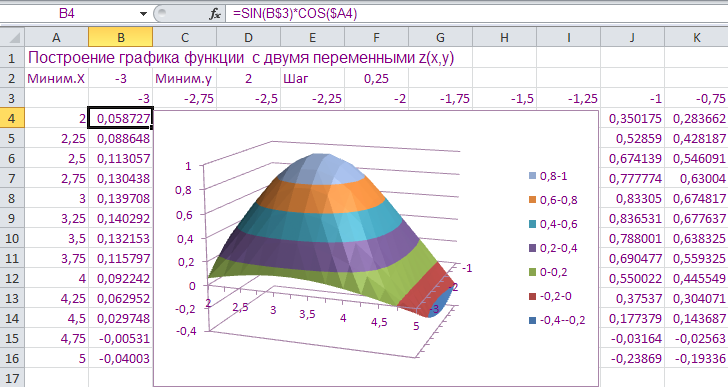This screenshot has width=728, height=387.
Task: Select column B header
Action: [121, 37]
